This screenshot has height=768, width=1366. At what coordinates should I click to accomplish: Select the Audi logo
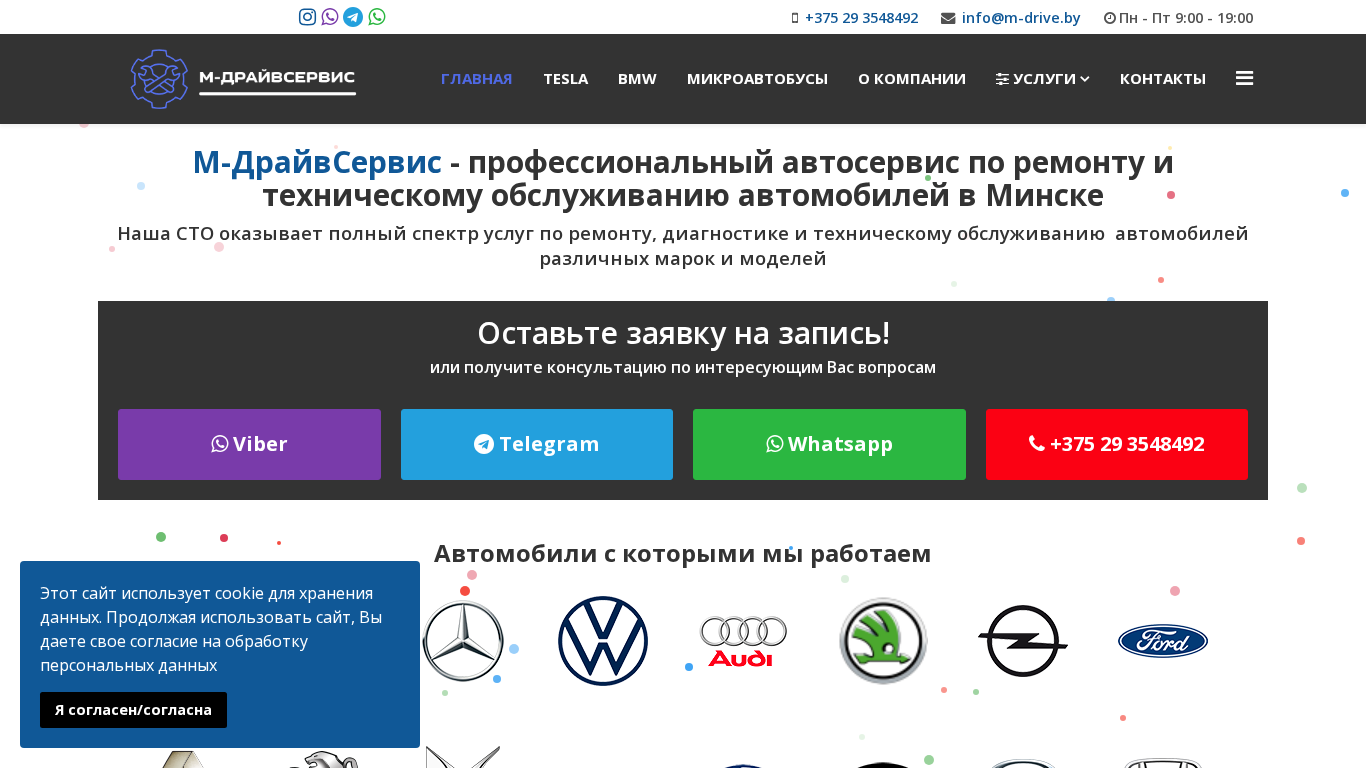(743, 641)
